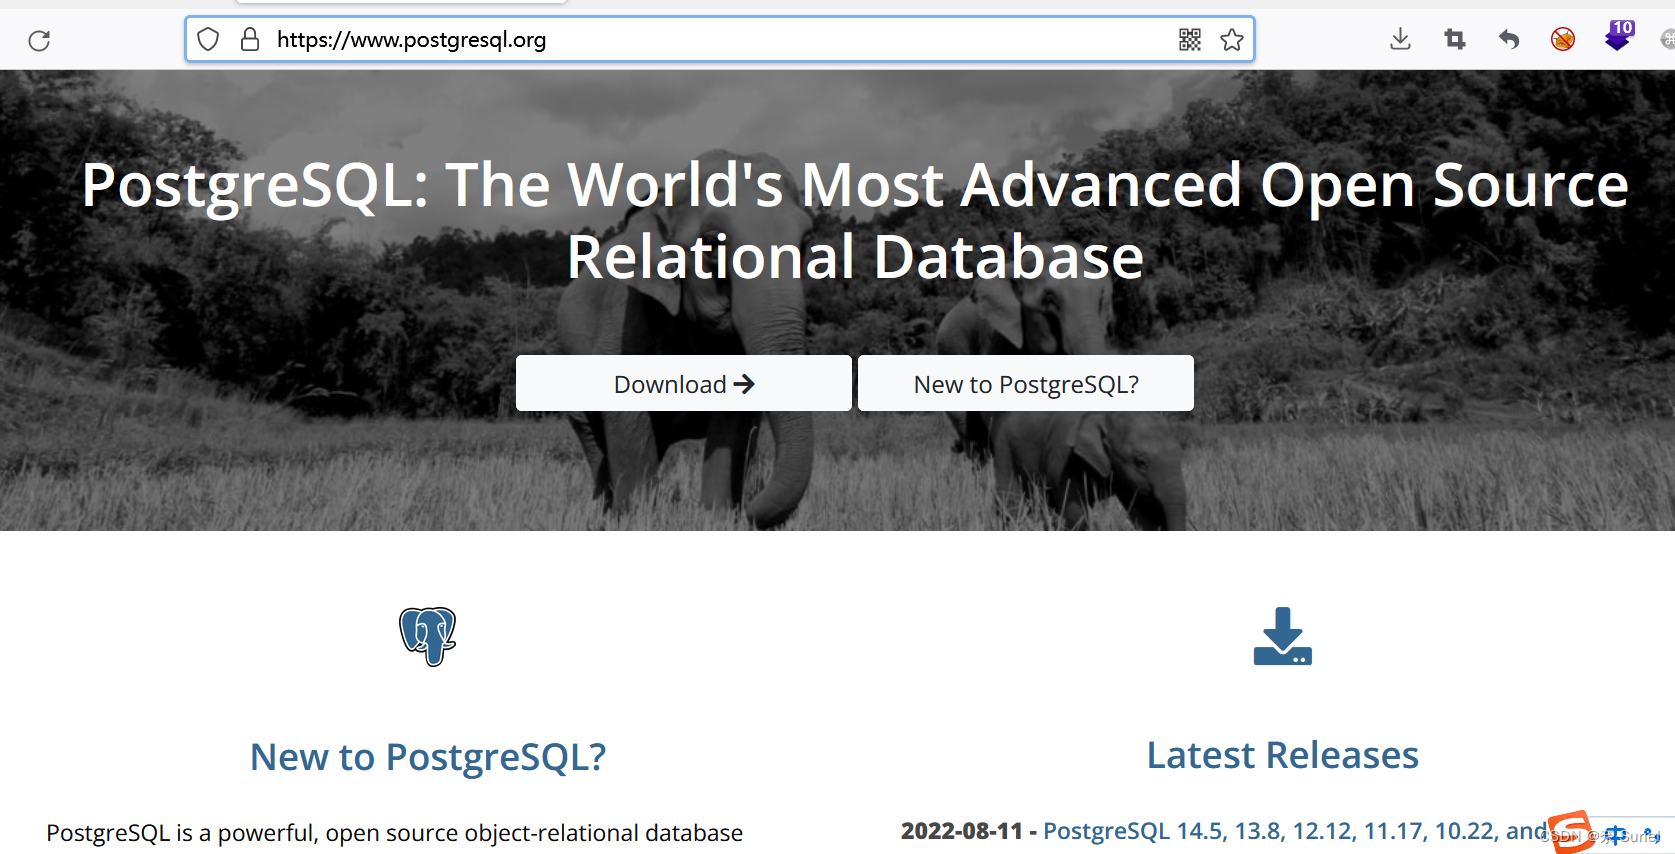
Task: Open the blue New to PostgreSQL? heading link
Action: pos(428,757)
